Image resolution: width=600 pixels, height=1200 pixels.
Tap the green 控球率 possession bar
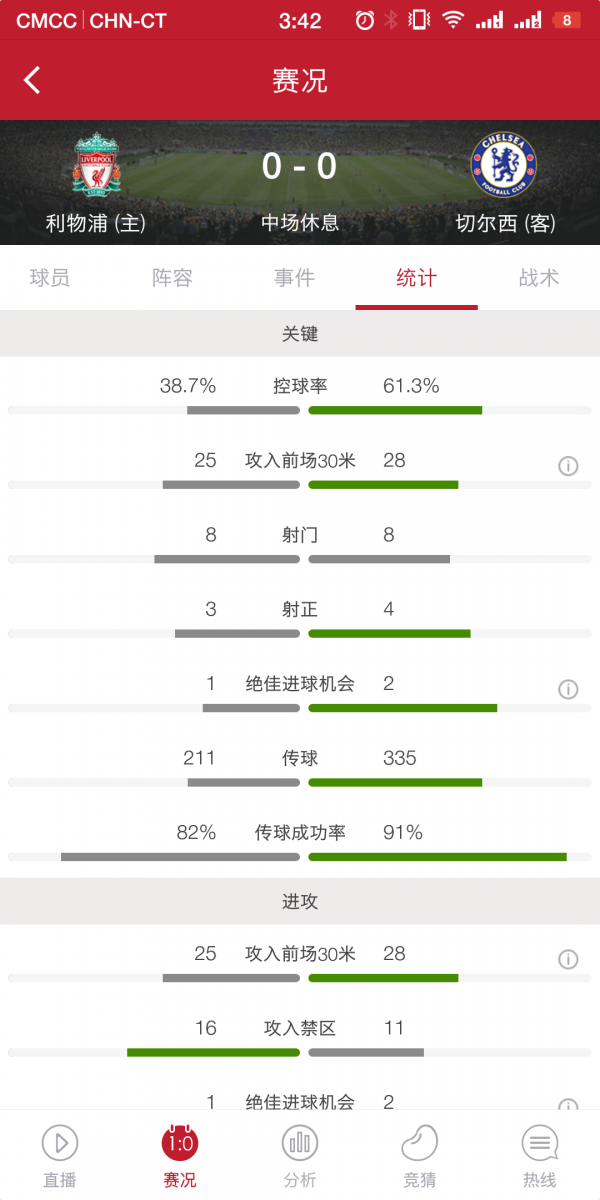tap(395, 410)
